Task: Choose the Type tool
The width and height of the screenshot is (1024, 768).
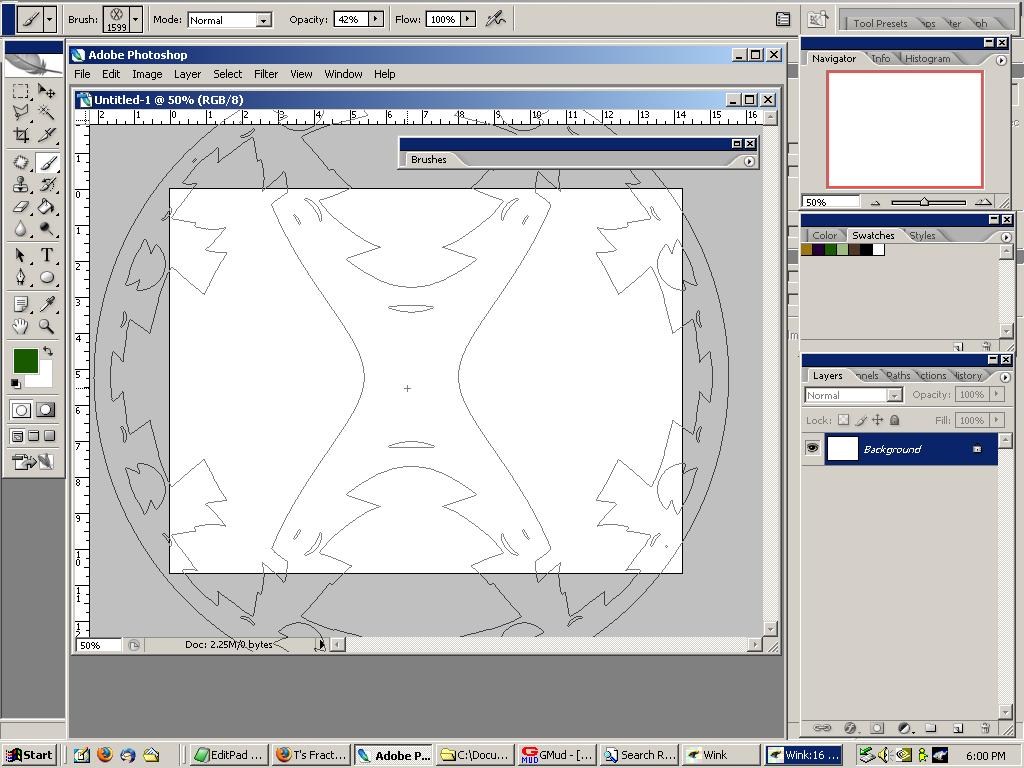Action: coord(46,255)
